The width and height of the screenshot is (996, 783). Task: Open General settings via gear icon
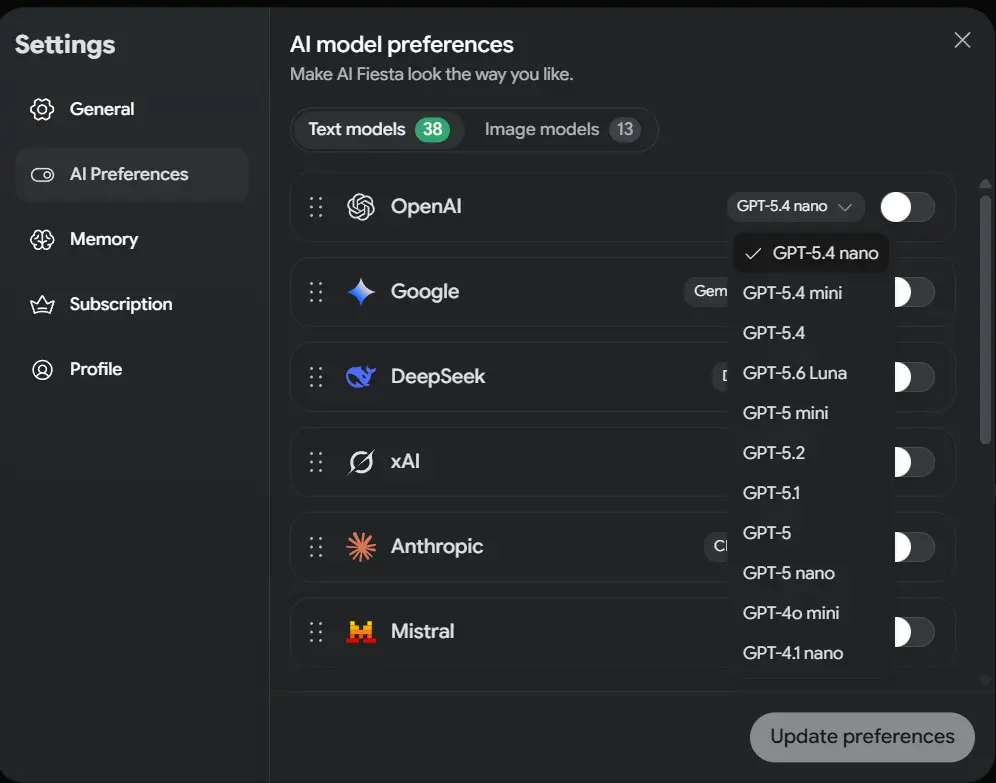(x=43, y=109)
